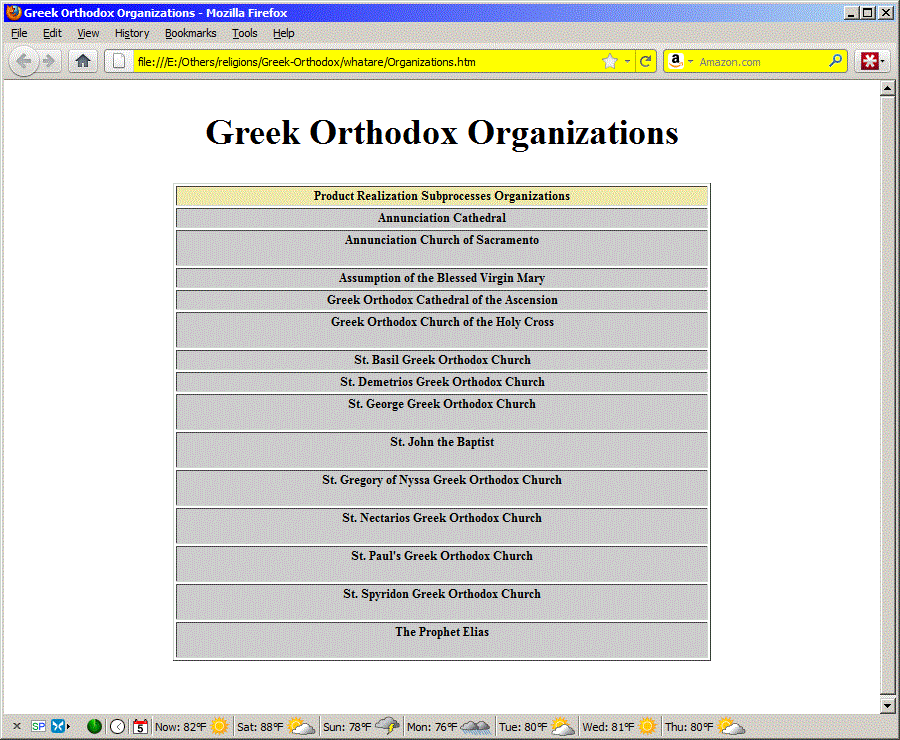Click the Product Realization Subprocesses Organizations header
The height and width of the screenshot is (740, 900).
[442, 196]
